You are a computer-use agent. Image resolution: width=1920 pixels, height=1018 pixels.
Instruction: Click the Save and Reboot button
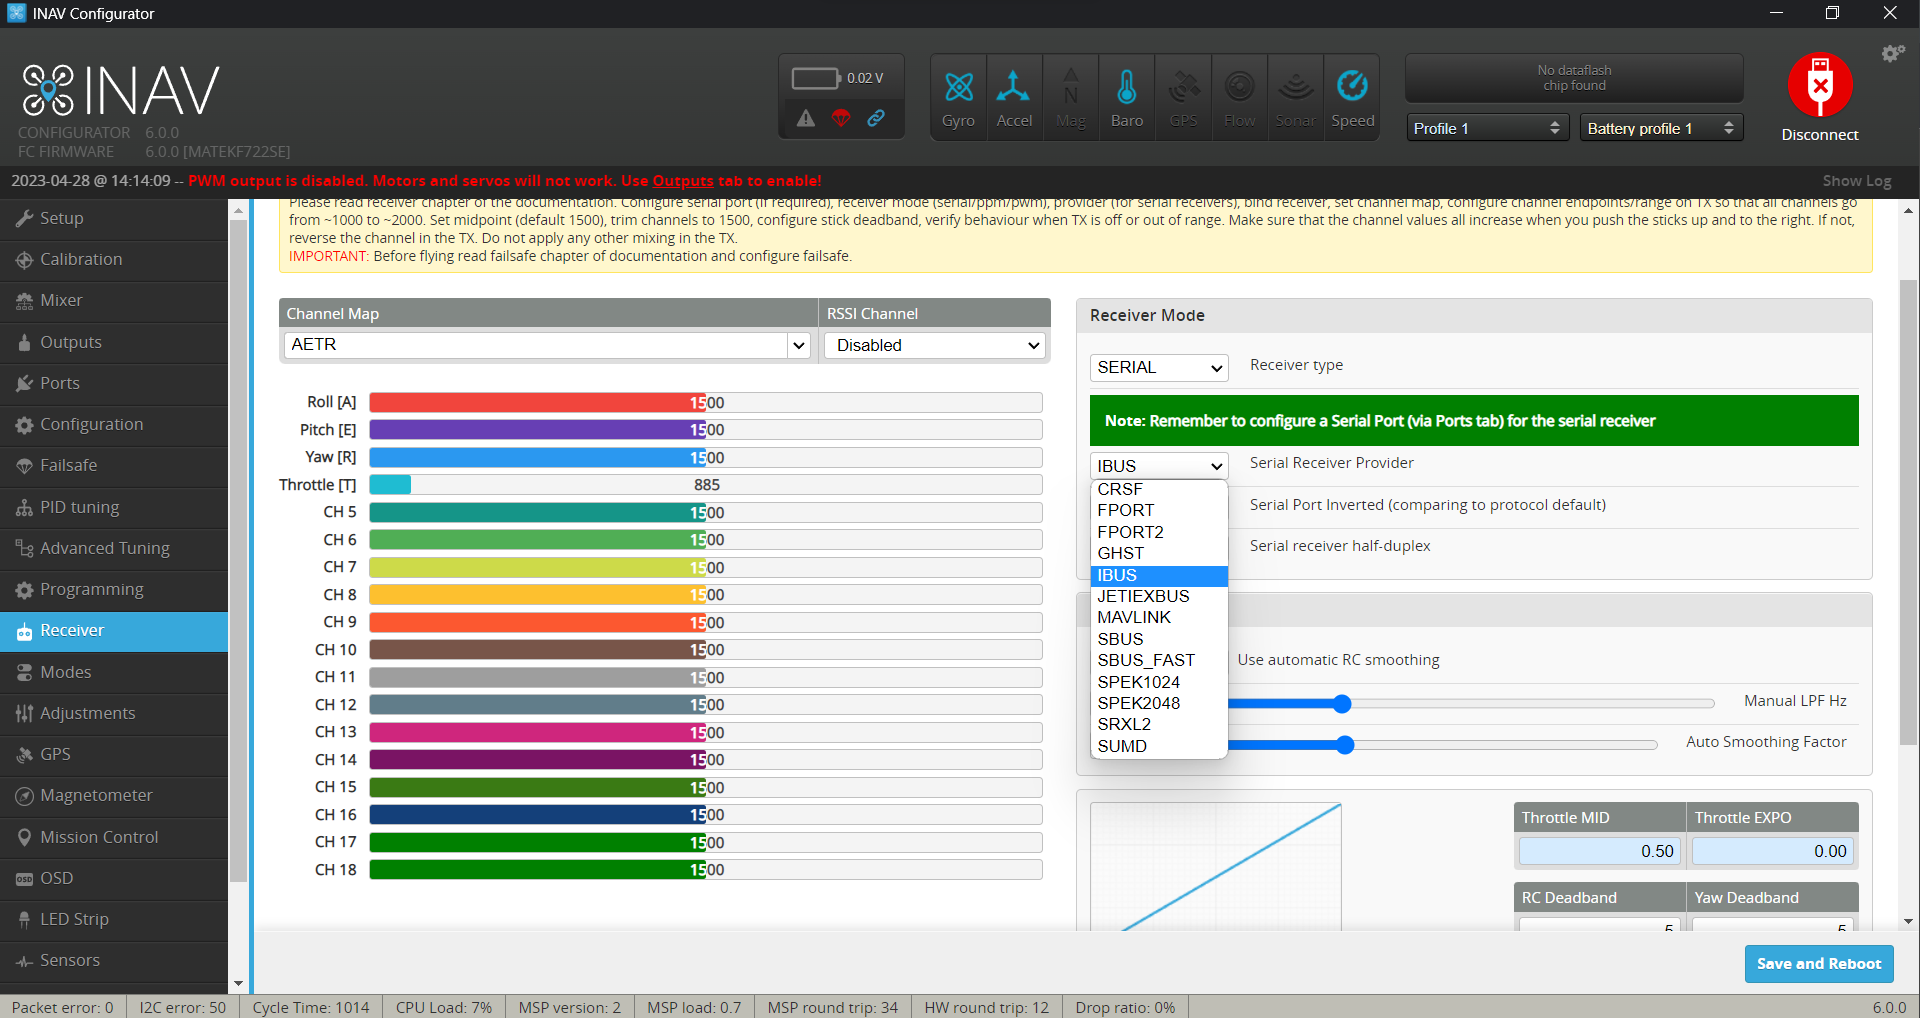(x=1818, y=963)
